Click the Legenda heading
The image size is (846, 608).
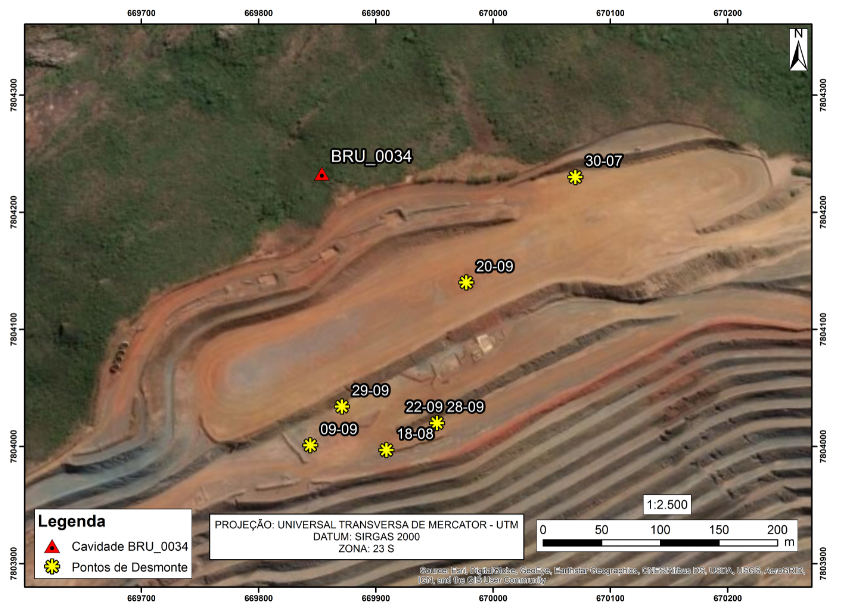click(72, 522)
